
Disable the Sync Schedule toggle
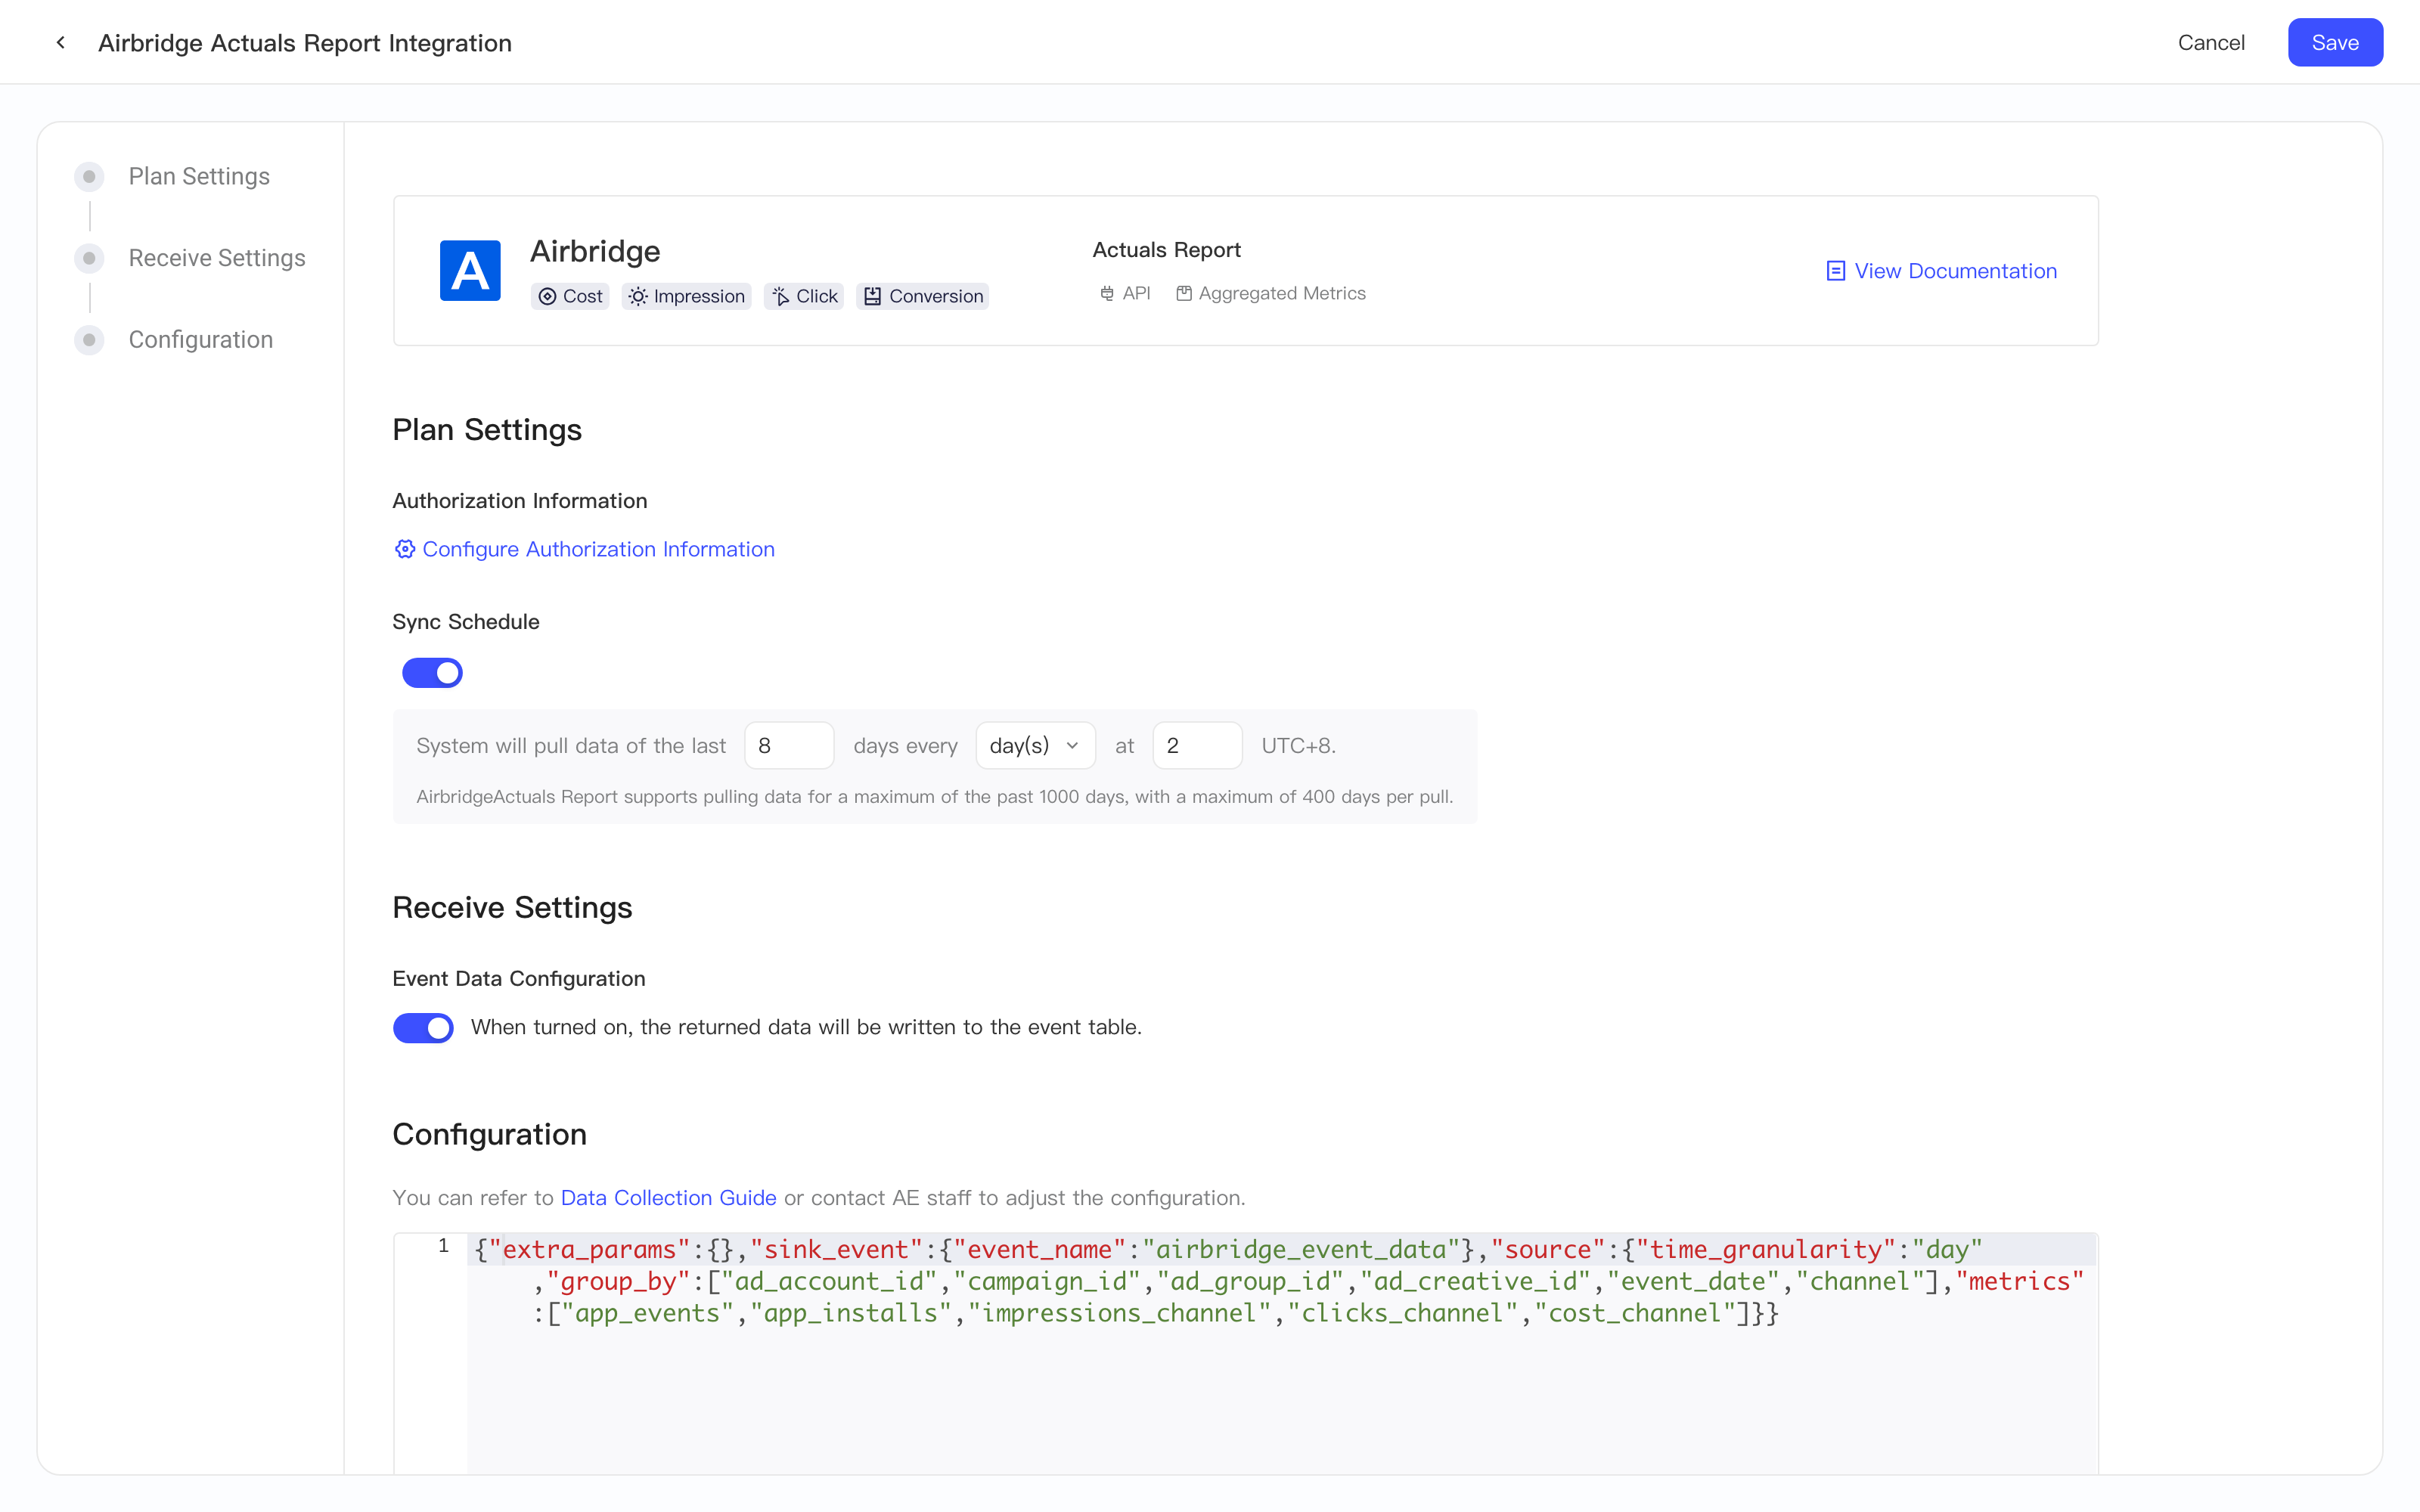pyautogui.click(x=432, y=673)
